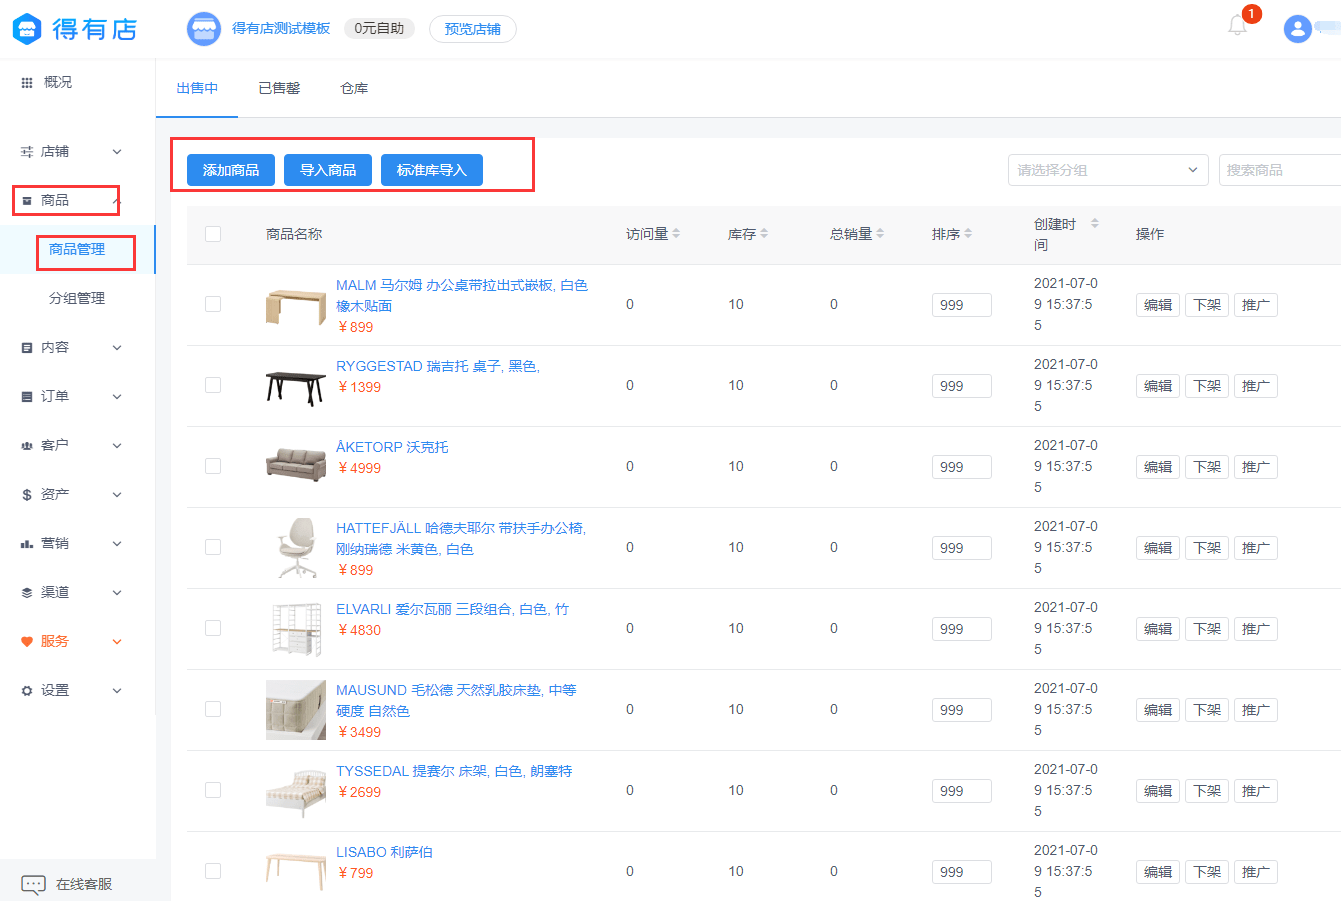Screen dimensions: 1341x901
Task: Click the 添加商品 add product button
Action: [229, 169]
